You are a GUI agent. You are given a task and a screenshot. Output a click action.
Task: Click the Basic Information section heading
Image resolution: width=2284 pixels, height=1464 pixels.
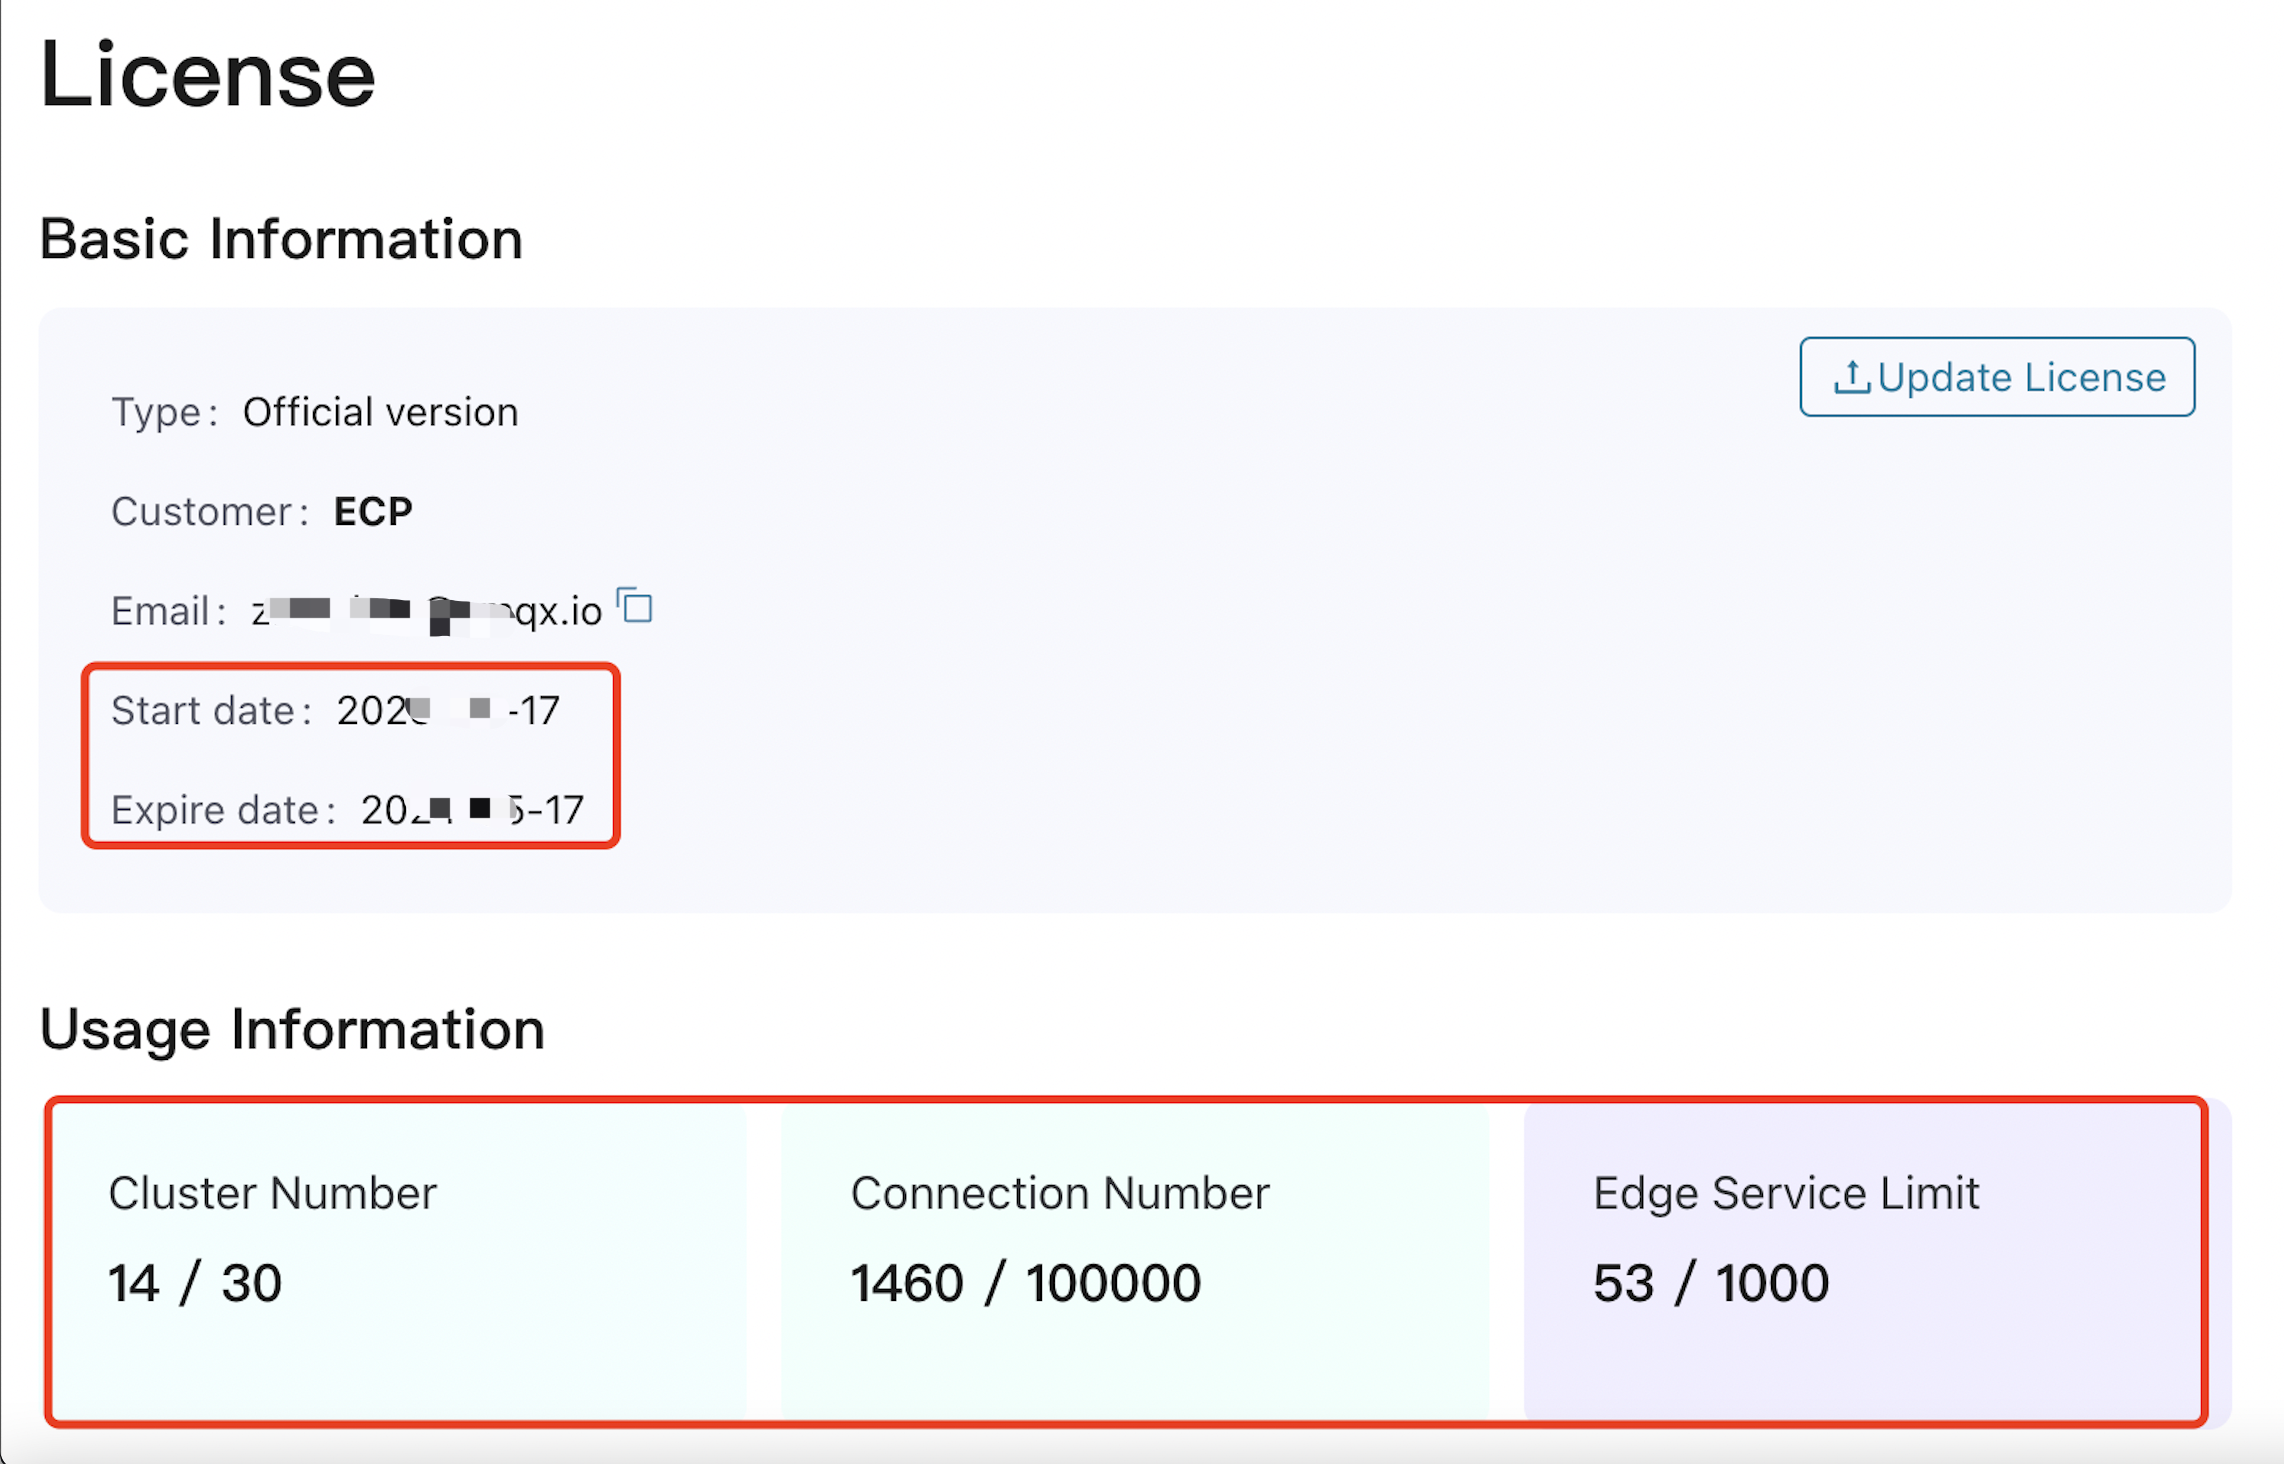coord(281,239)
